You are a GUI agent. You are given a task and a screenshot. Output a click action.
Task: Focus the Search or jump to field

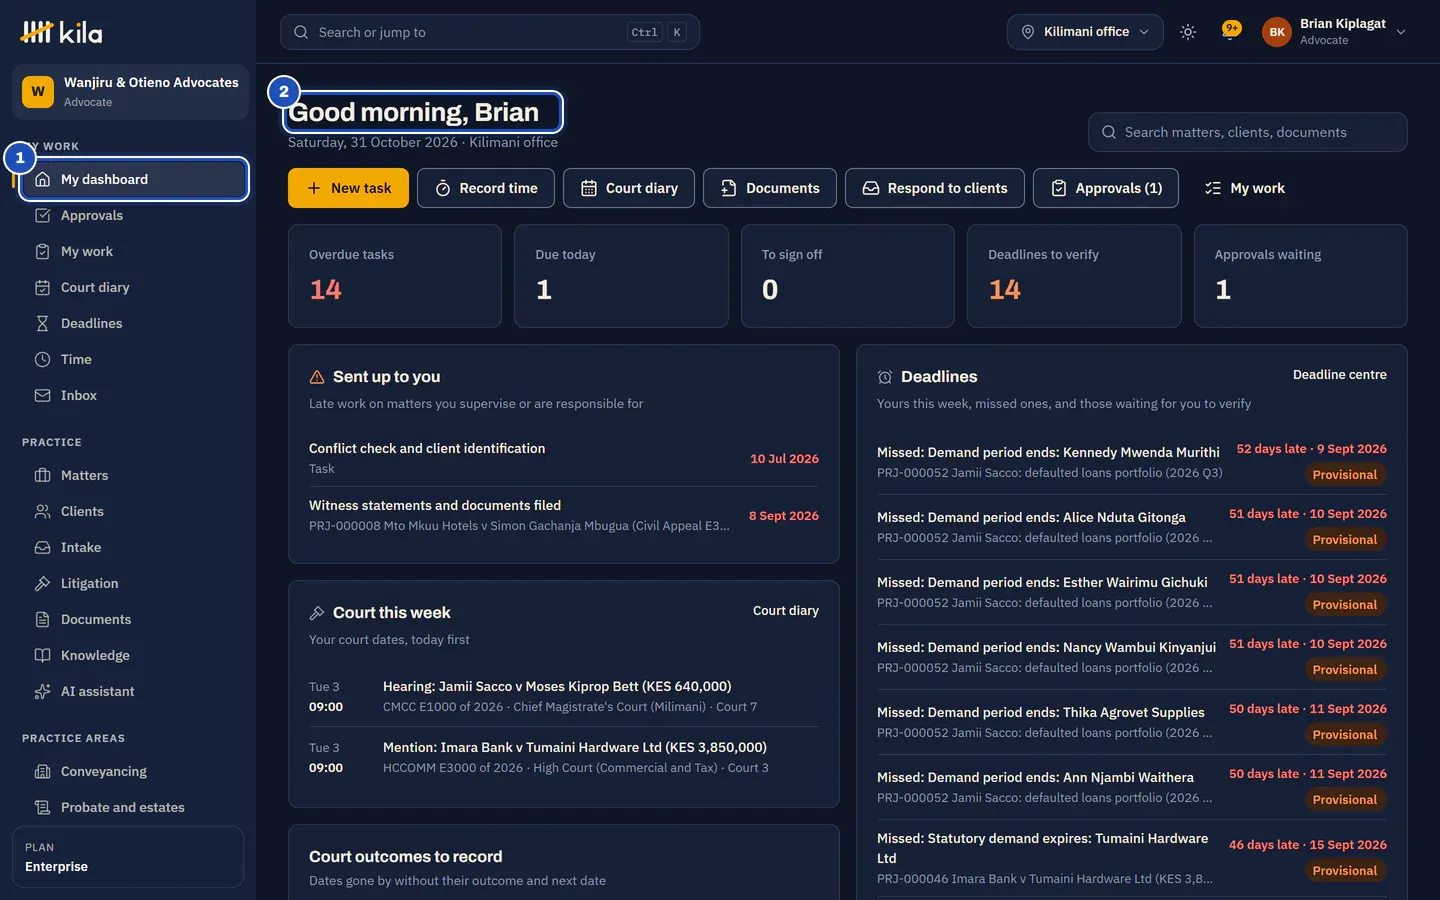coord(490,32)
